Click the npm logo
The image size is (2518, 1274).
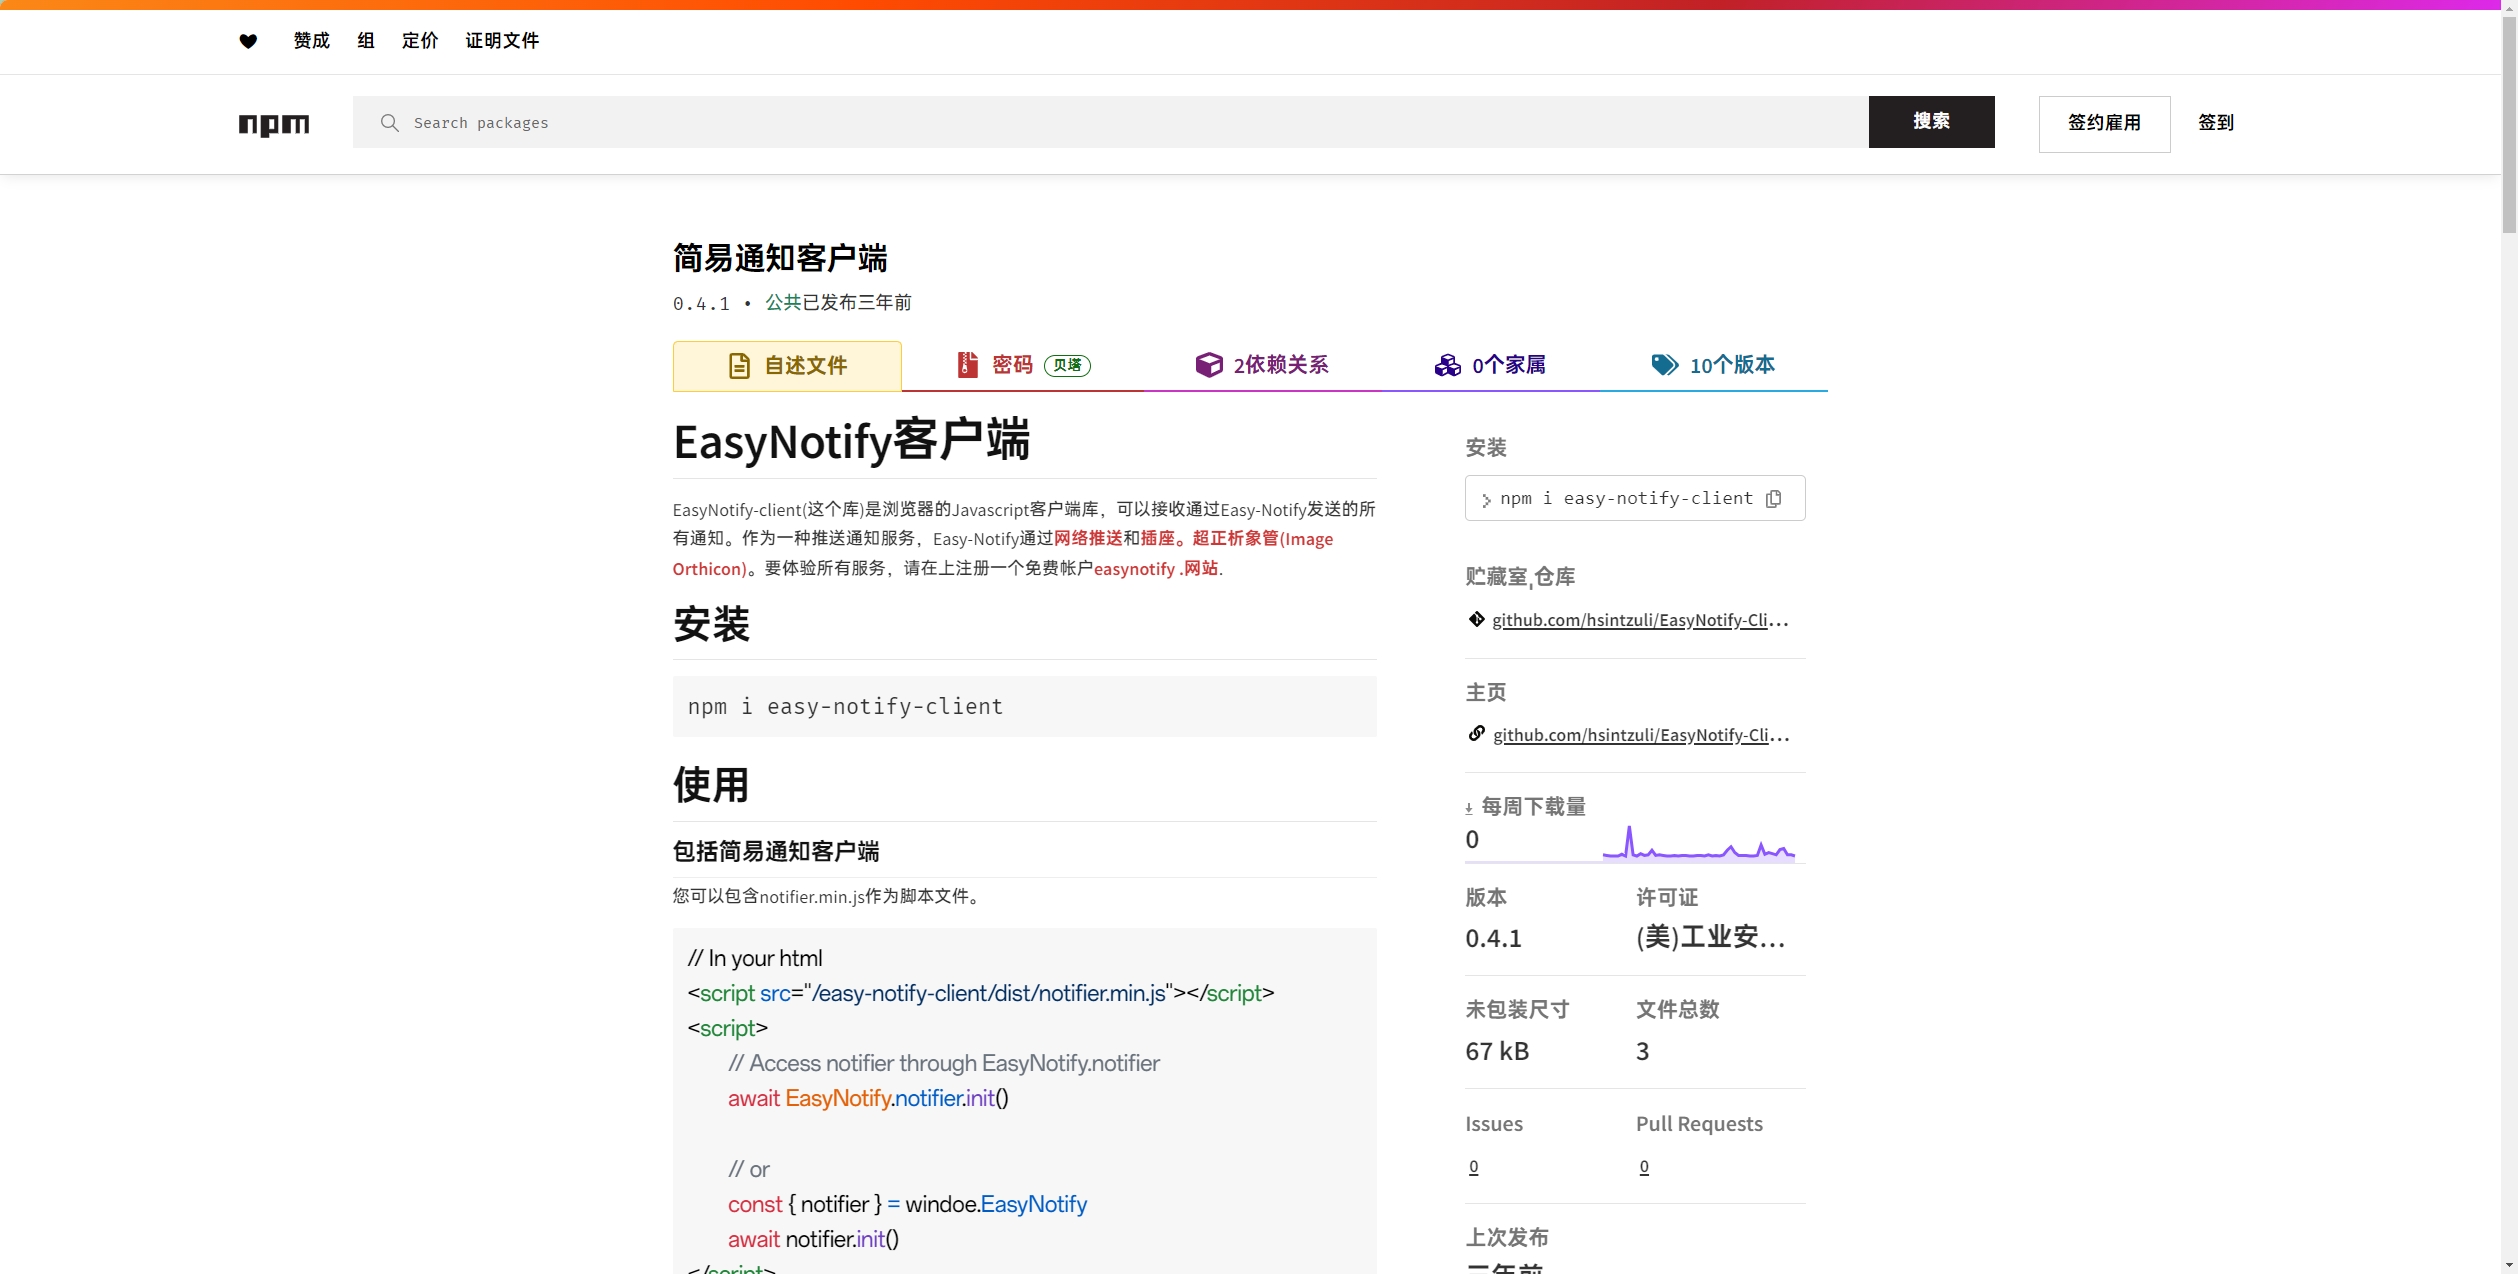point(274,123)
